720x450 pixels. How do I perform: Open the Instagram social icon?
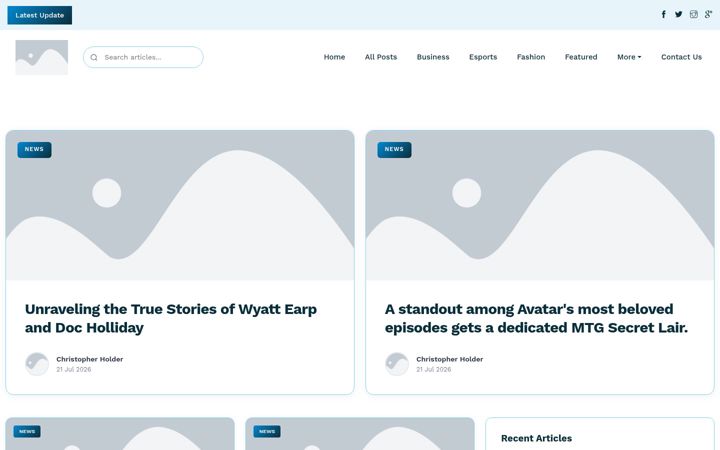click(694, 15)
